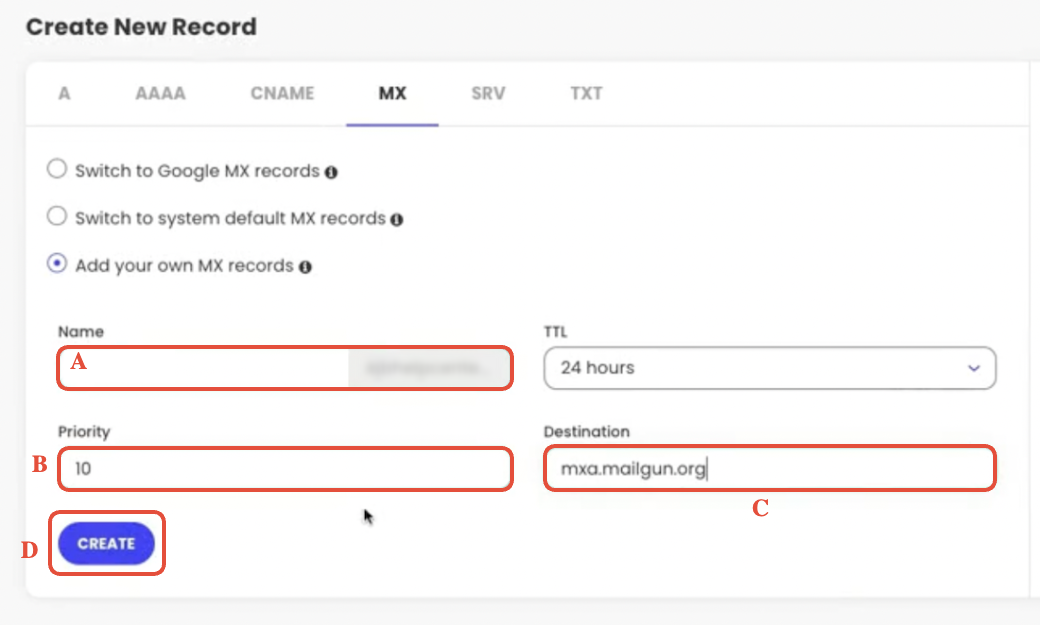
Task: Choose Switch to system default MX records
Action: click(57, 216)
